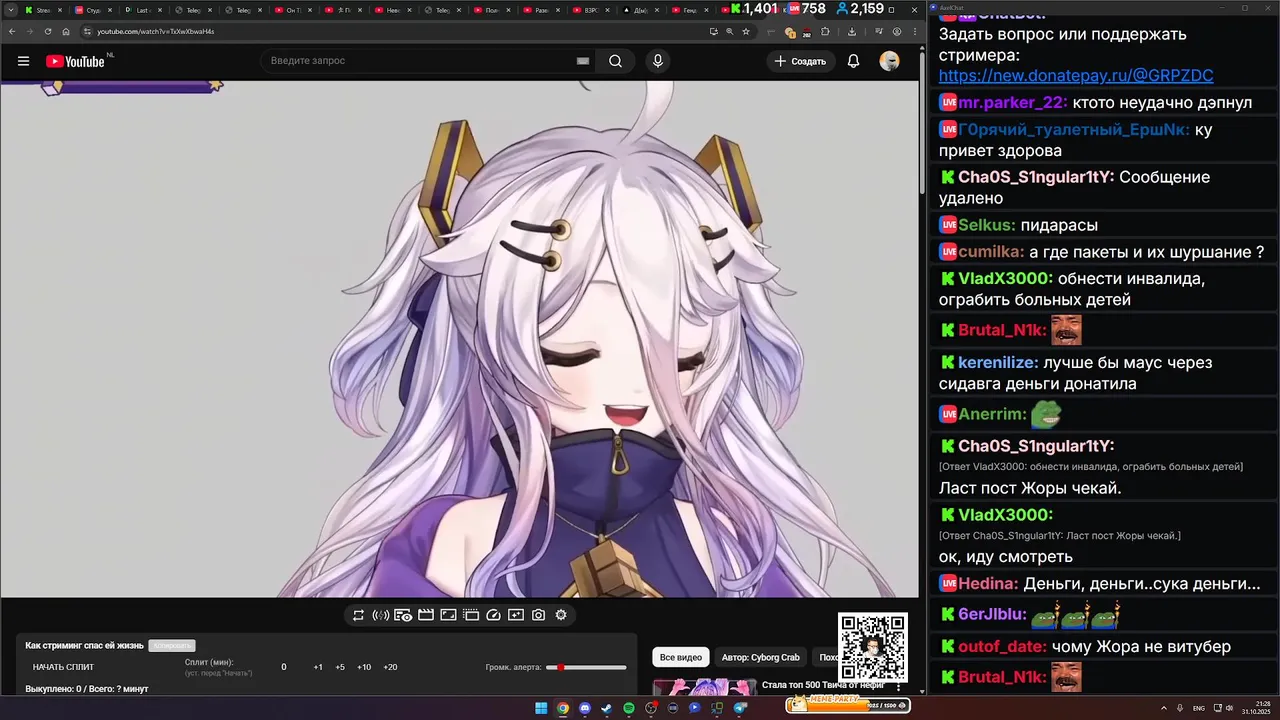Click the QR code overlay image
The width and height of the screenshot is (1280, 720).
[x=873, y=647]
